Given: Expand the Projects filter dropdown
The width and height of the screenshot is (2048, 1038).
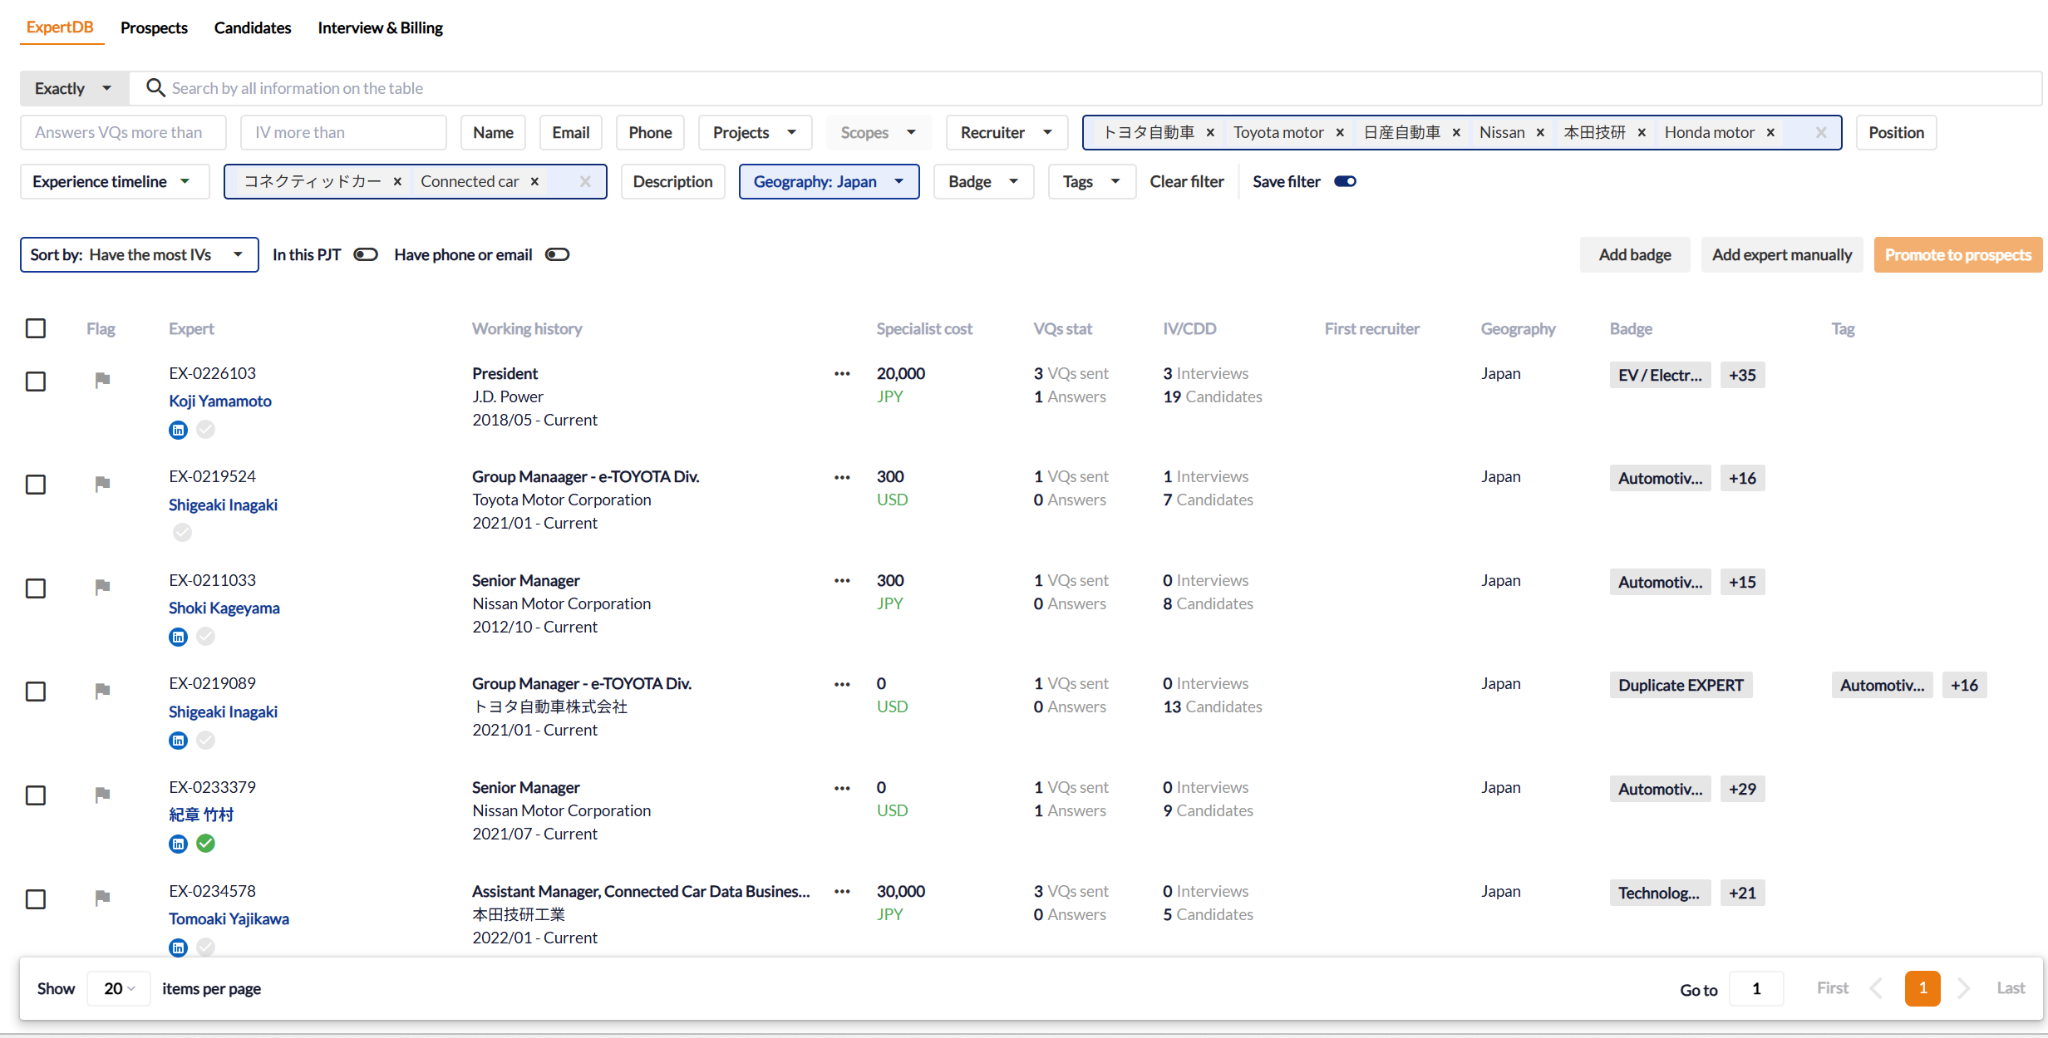Looking at the screenshot, I should pos(755,133).
